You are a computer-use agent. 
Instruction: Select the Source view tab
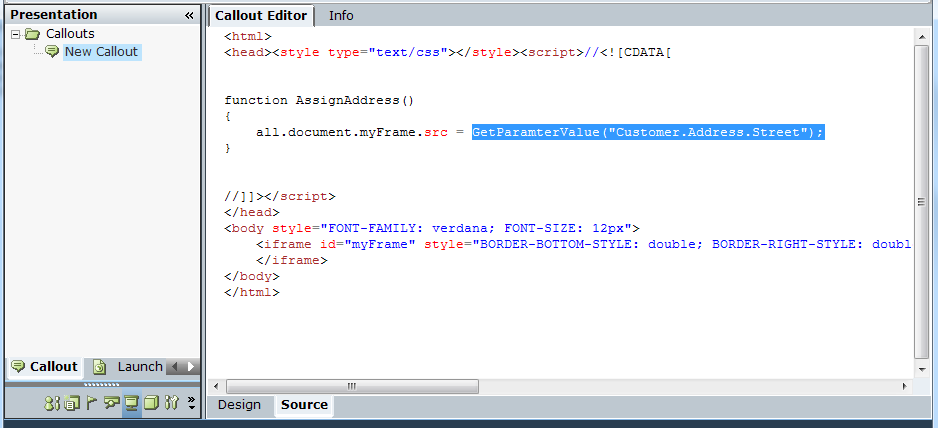[x=304, y=405]
